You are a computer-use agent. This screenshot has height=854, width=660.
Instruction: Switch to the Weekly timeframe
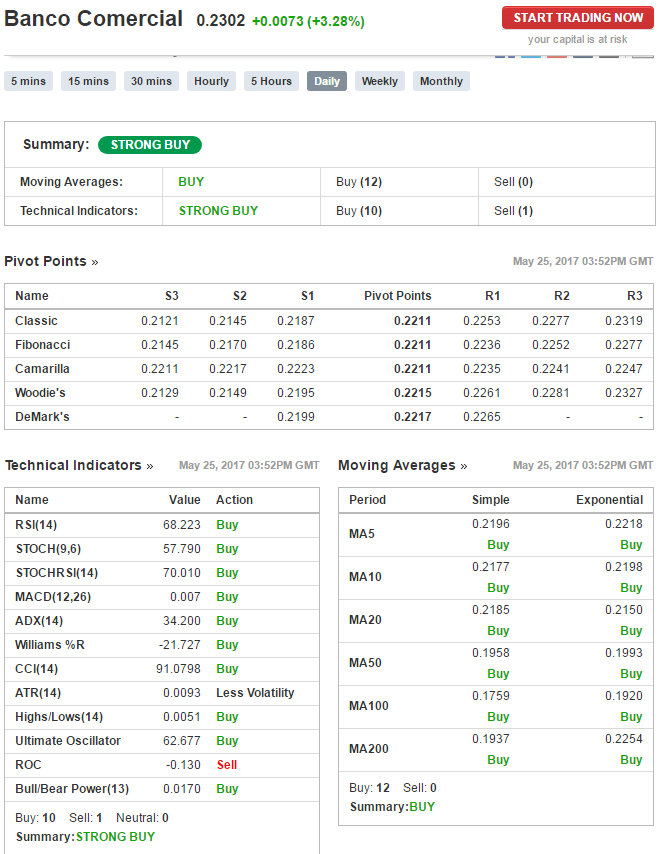point(380,81)
